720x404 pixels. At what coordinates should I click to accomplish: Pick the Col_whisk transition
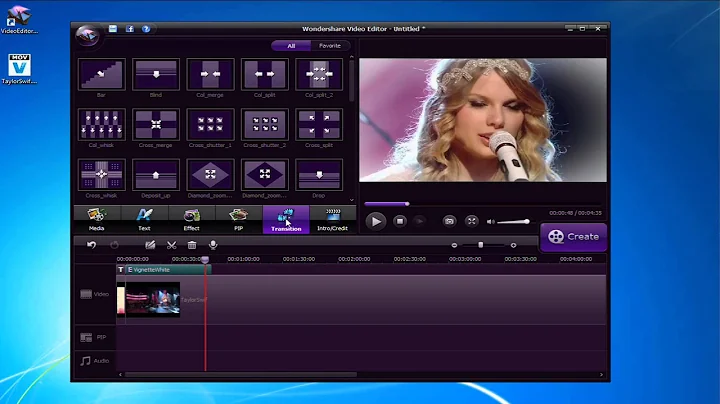click(101, 124)
